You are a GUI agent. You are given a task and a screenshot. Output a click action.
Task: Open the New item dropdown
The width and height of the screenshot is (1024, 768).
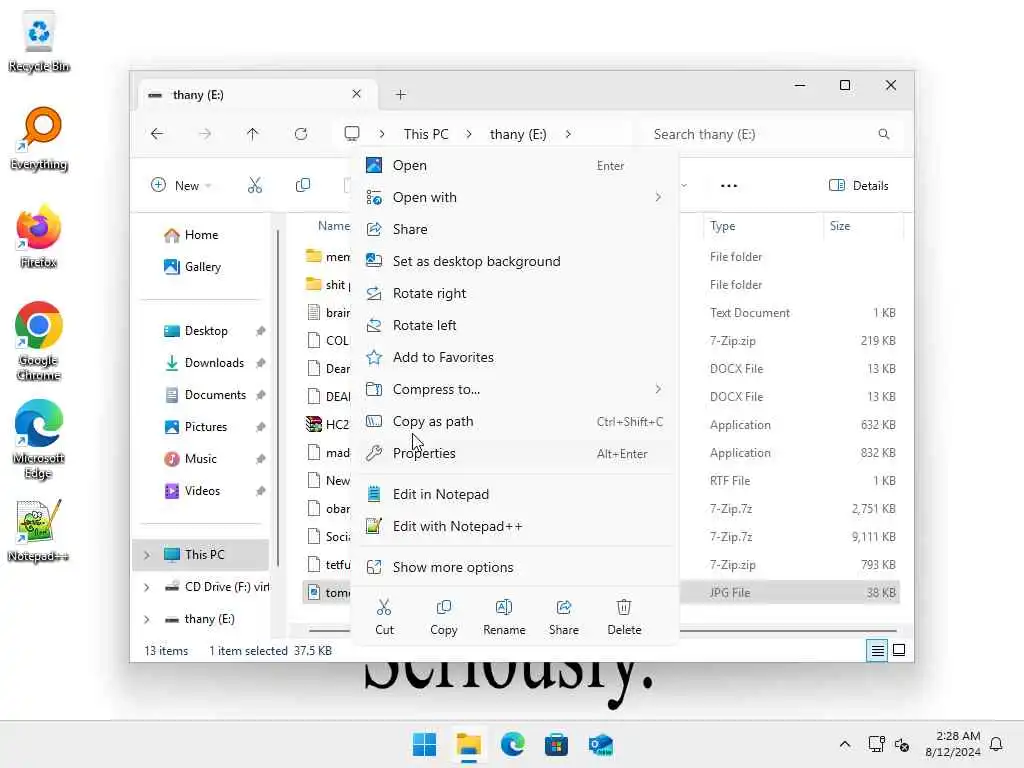[181, 185]
